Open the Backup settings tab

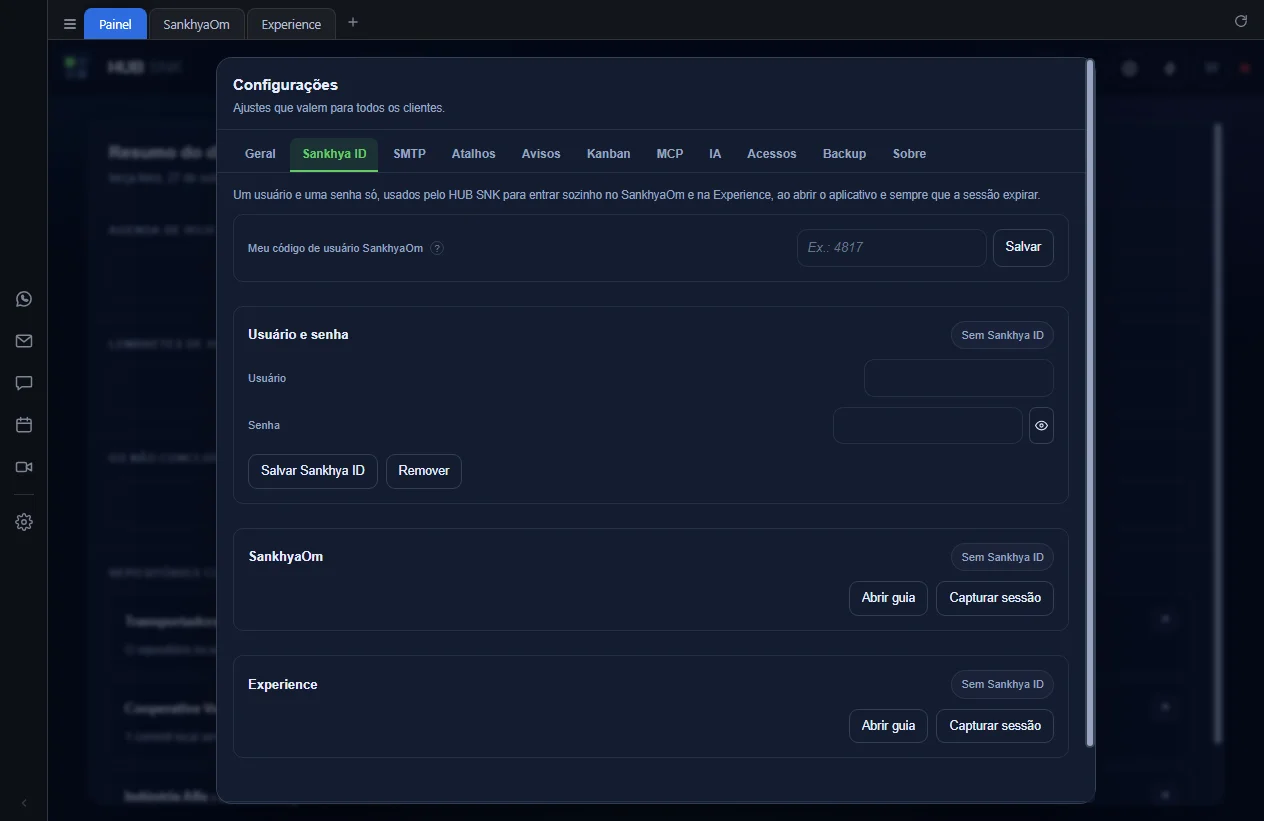coord(844,154)
